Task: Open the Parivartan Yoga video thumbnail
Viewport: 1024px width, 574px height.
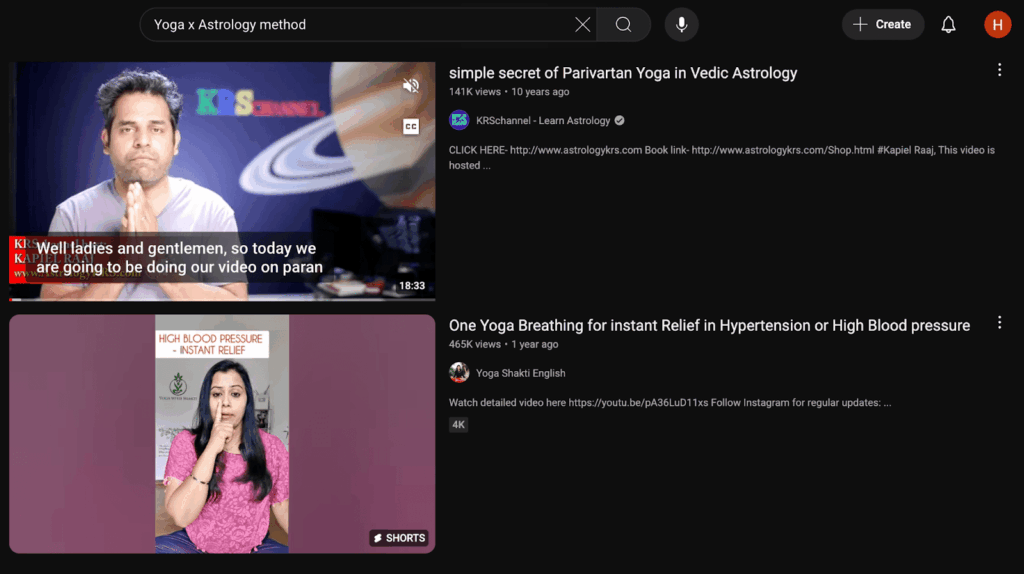Action: click(222, 181)
